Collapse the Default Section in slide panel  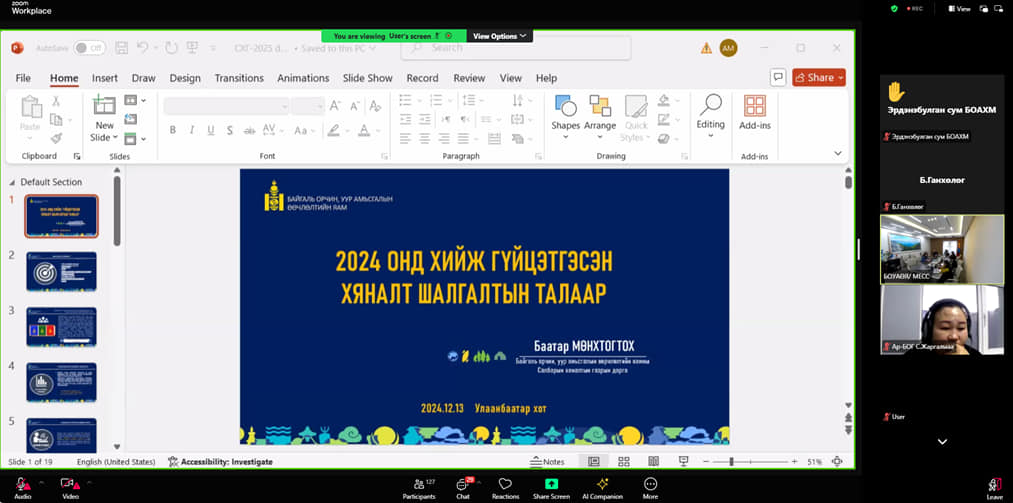[13, 182]
